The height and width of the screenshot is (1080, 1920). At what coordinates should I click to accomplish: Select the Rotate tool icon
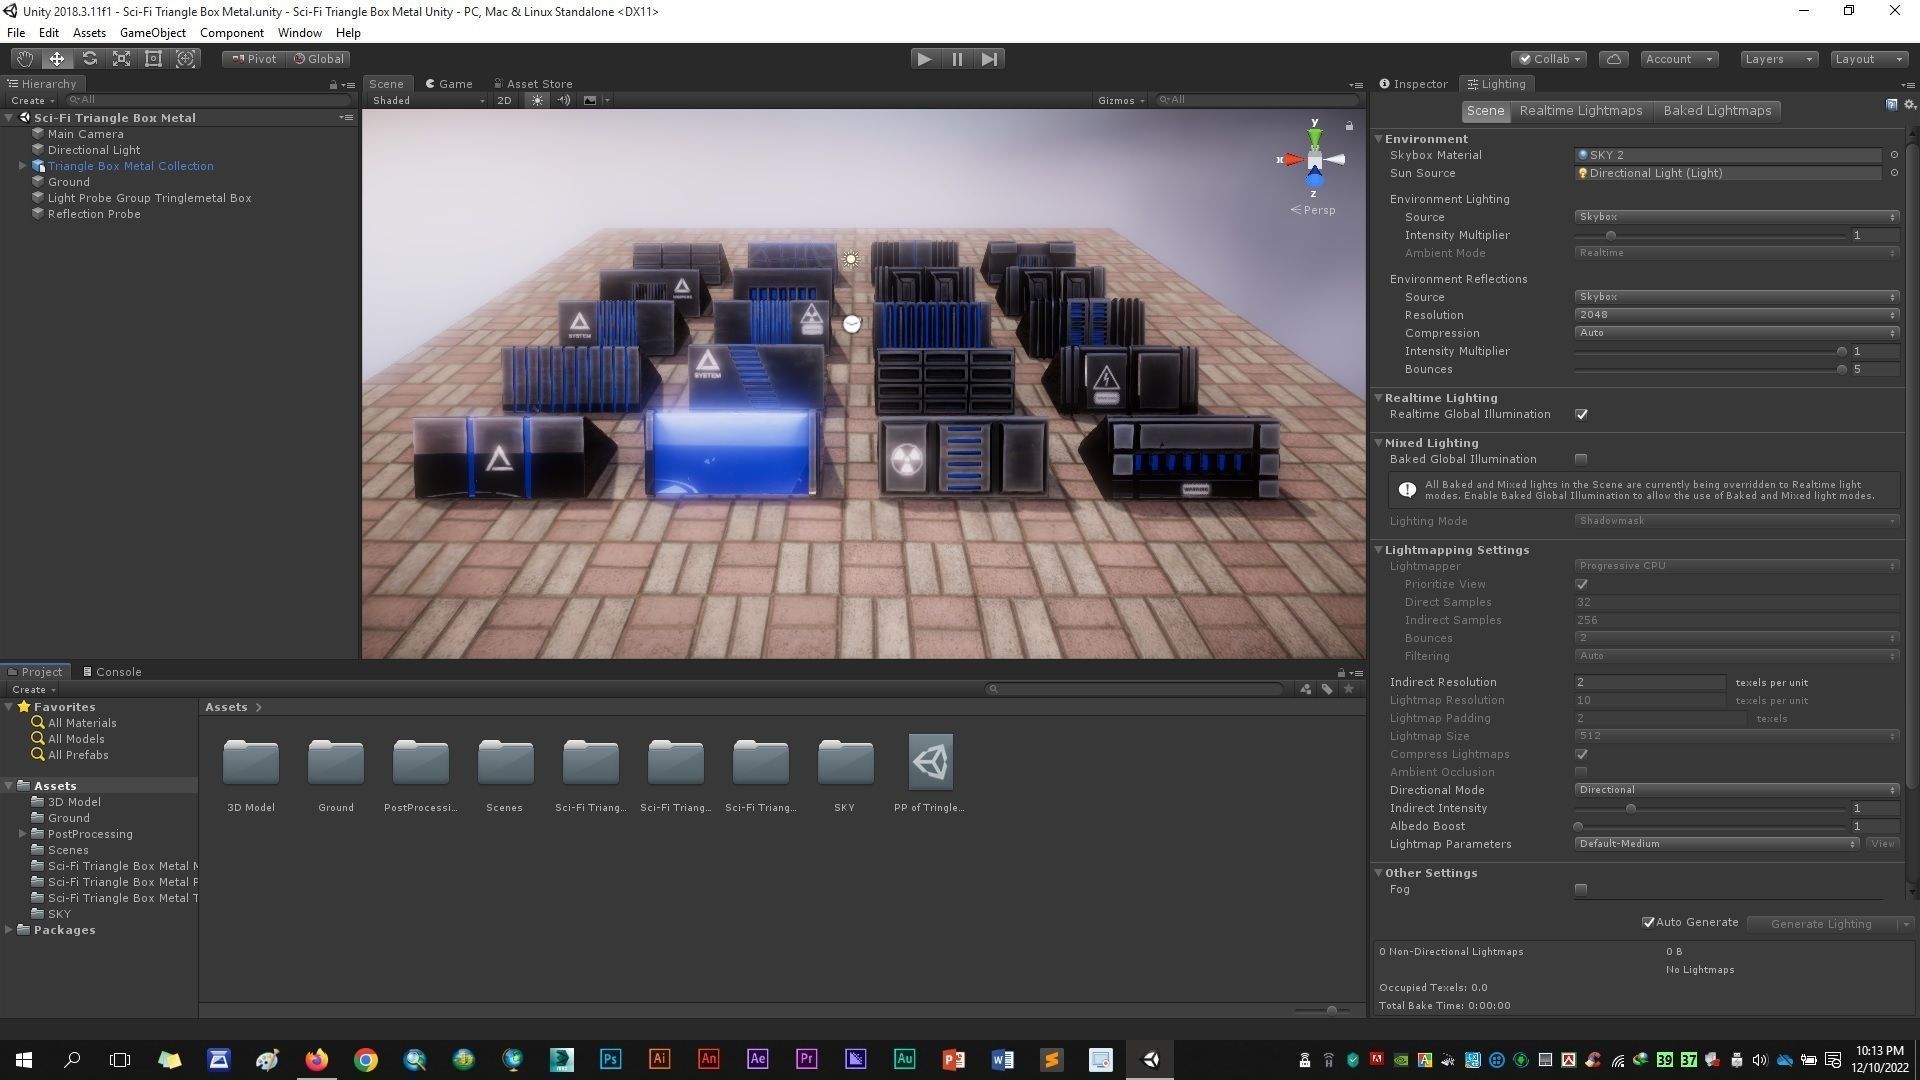pos(89,59)
